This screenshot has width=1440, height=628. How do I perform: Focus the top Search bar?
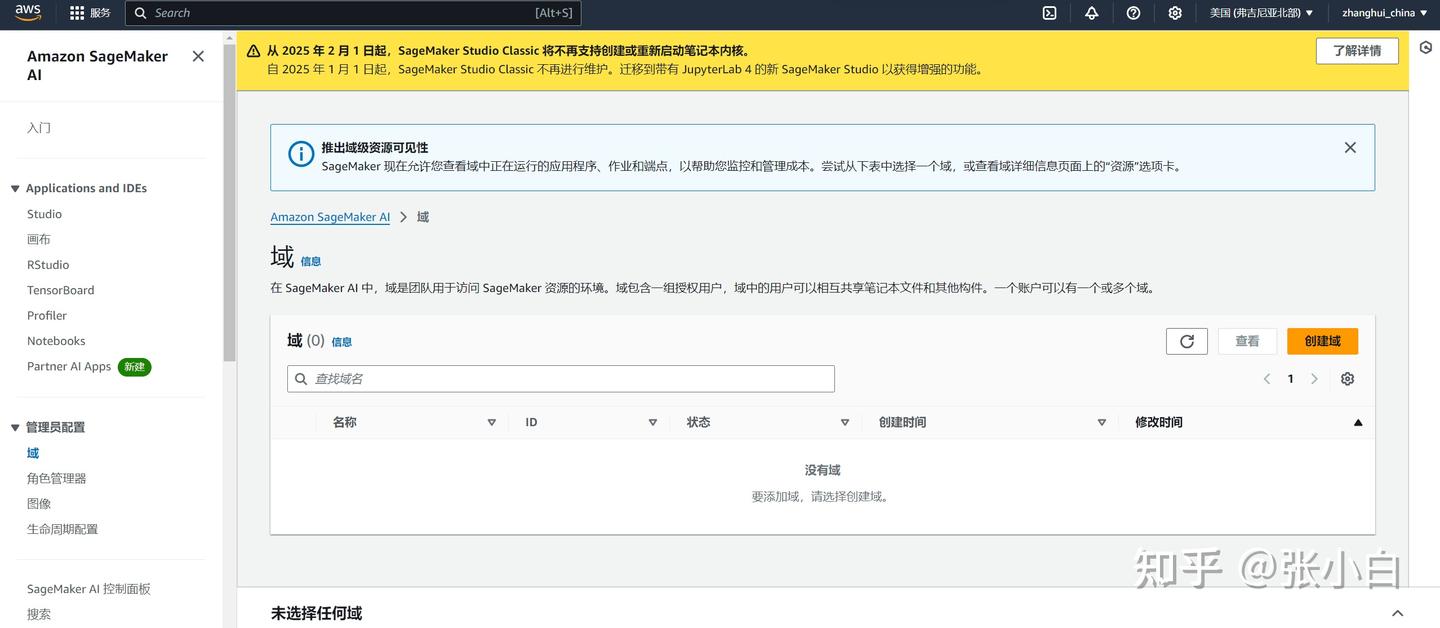[x=353, y=13]
